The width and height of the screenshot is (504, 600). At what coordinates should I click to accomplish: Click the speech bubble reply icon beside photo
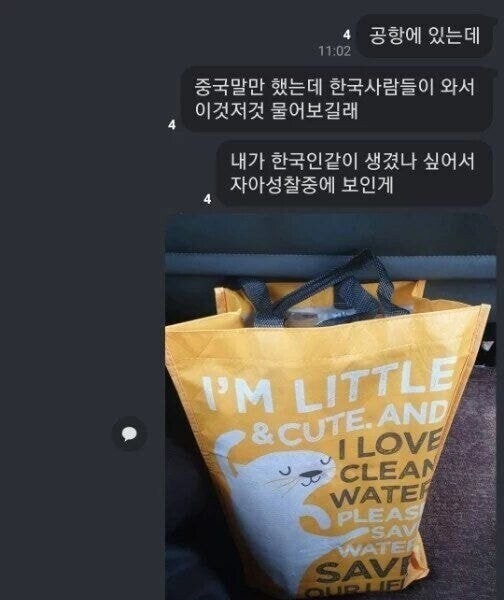[x=129, y=434]
